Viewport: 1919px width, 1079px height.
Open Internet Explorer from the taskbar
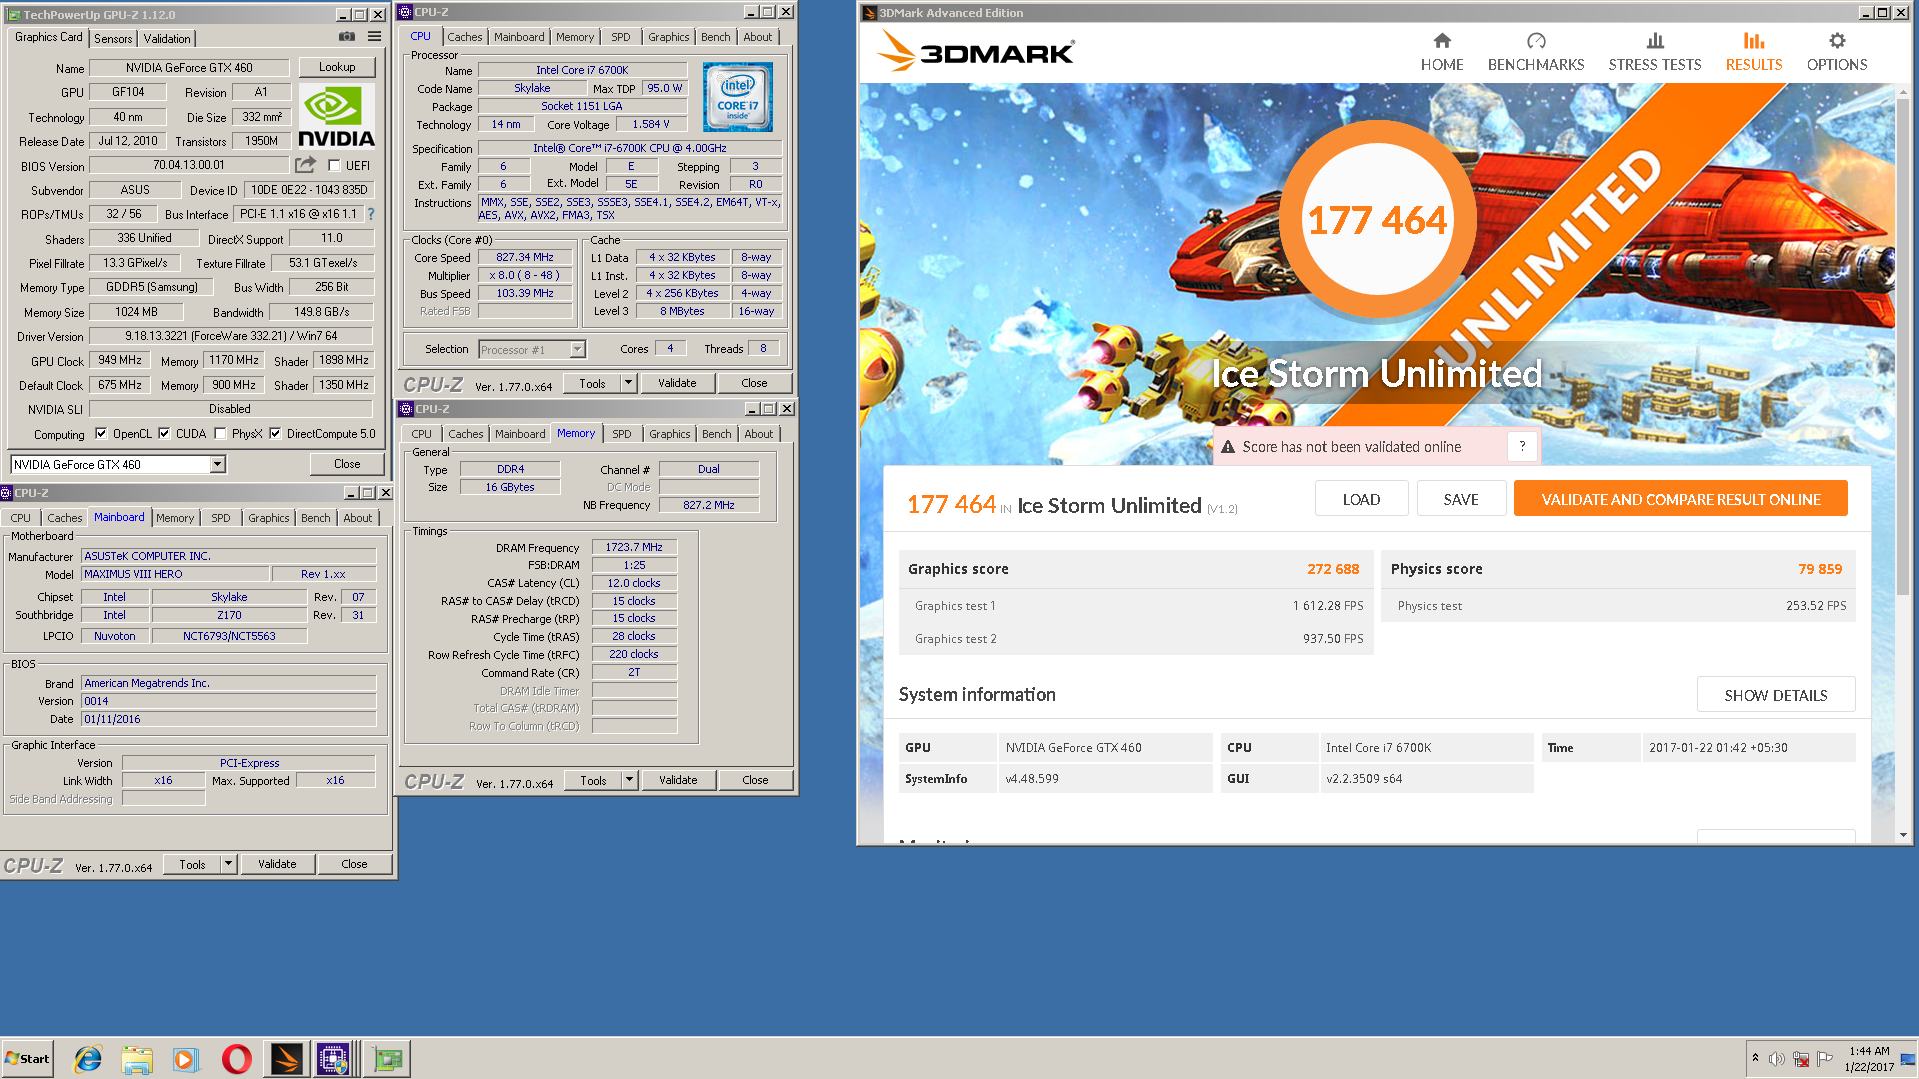pos(88,1059)
